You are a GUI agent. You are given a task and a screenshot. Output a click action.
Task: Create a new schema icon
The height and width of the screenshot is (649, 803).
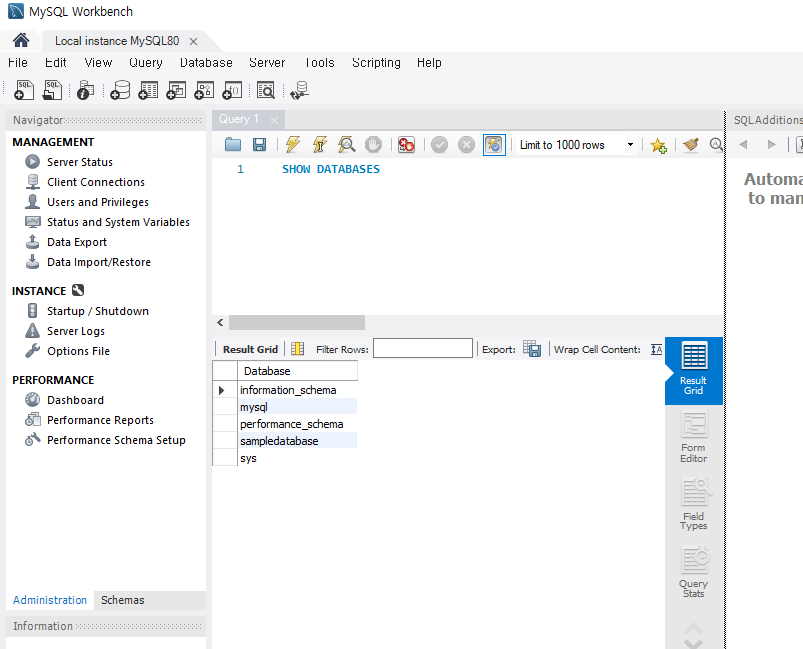point(120,90)
